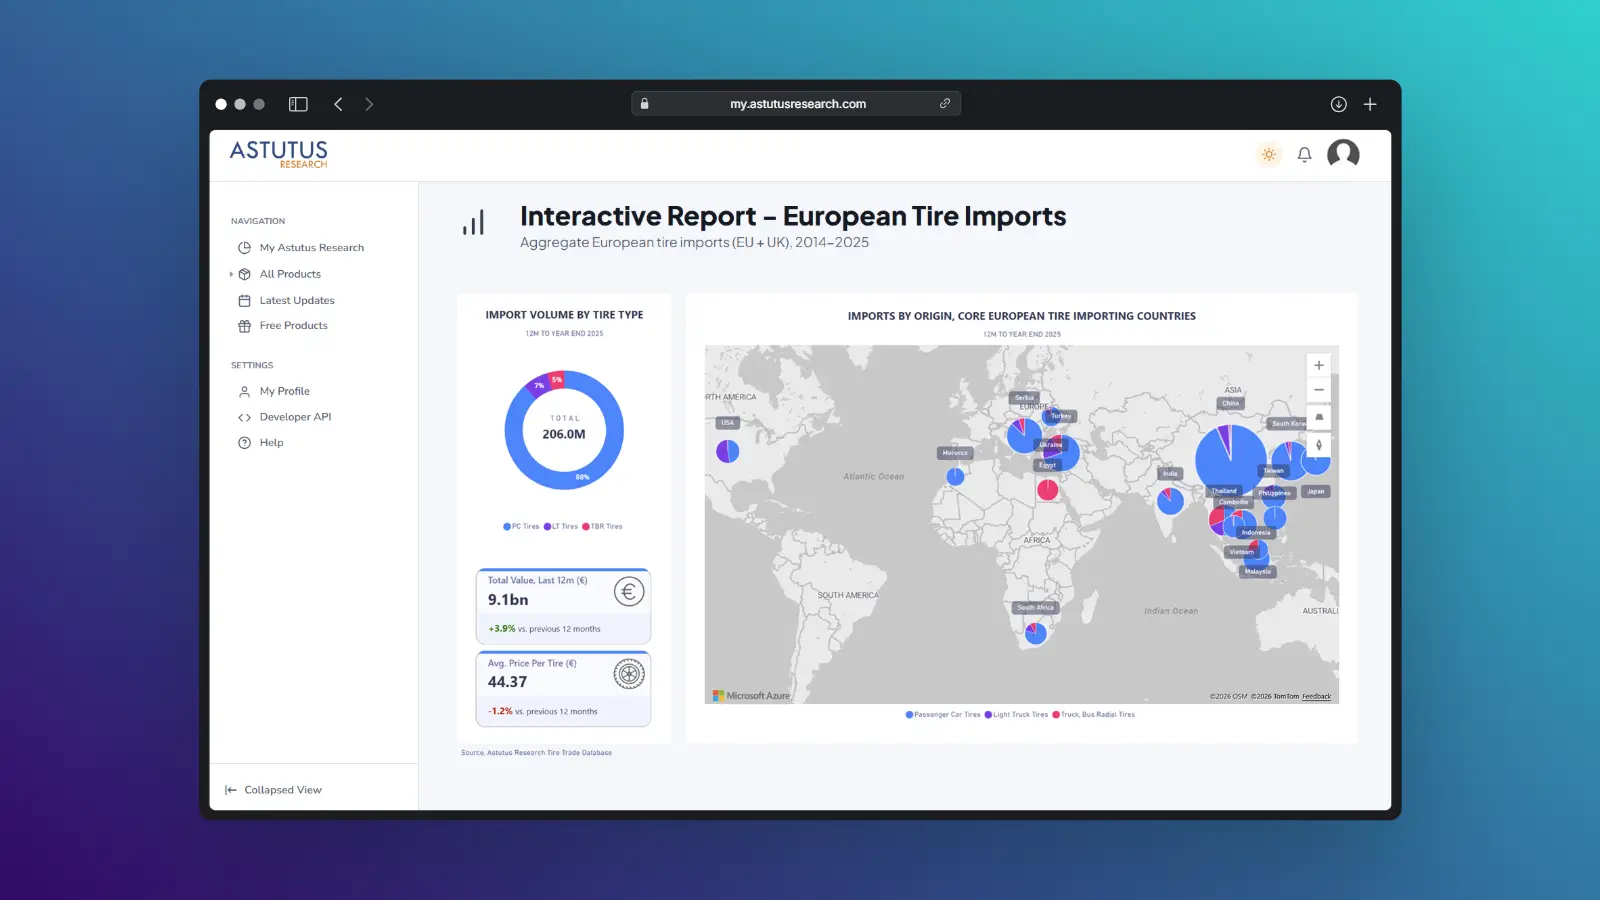Collapse the sidebar via Collapsed View
Screen dimensions: 1600x900
coord(273,789)
